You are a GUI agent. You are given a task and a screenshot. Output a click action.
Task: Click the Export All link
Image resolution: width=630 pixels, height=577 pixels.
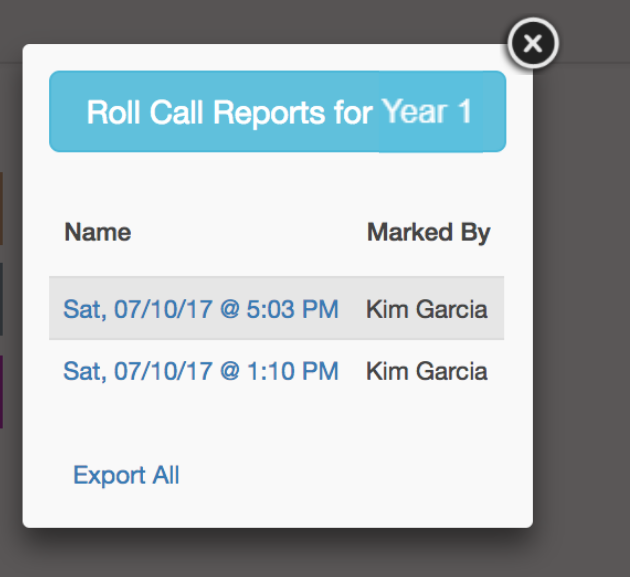tap(126, 475)
